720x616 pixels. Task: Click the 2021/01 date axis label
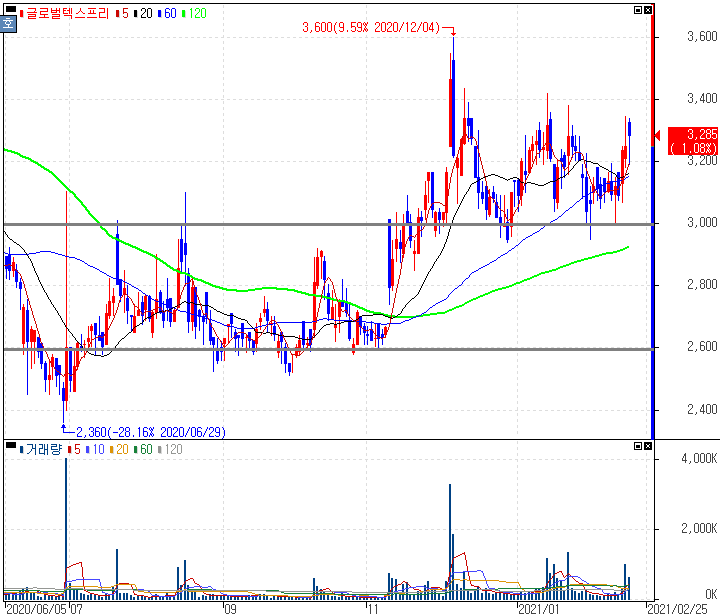click(539, 609)
